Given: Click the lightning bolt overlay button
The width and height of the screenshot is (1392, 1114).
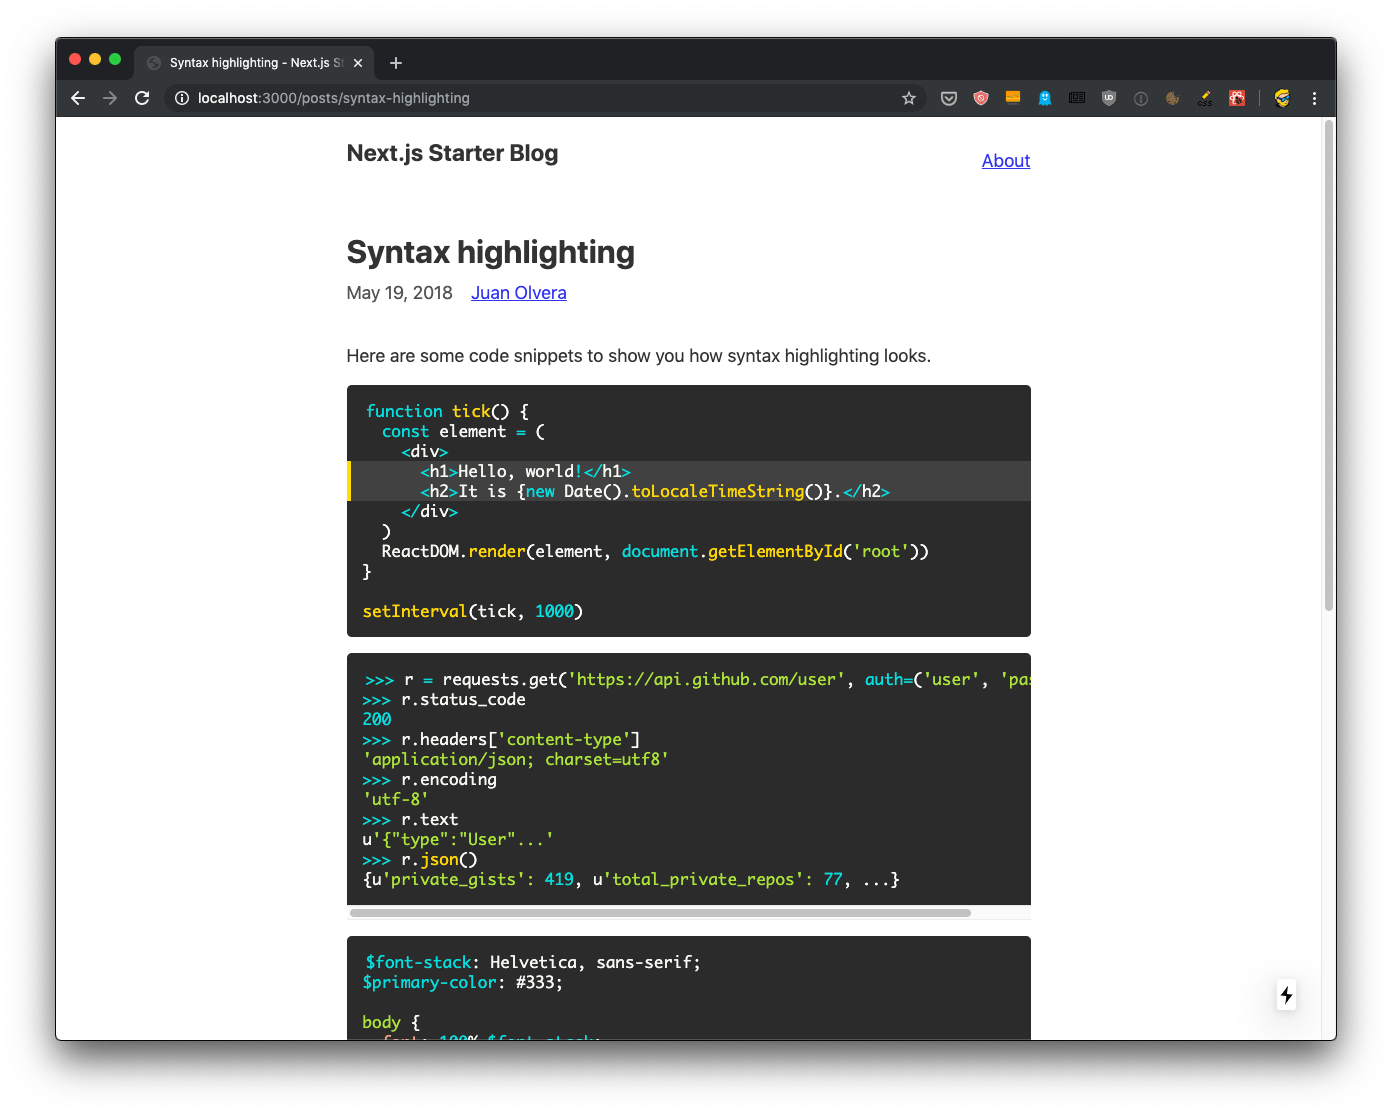Looking at the screenshot, I should point(1286,995).
